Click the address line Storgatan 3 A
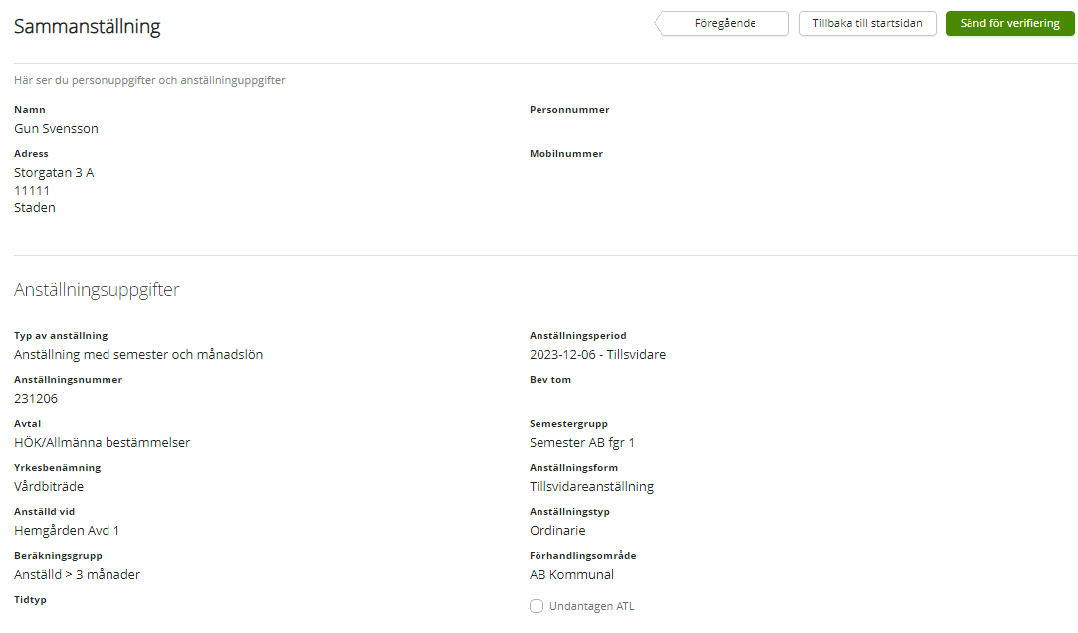The image size is (1078, 633). pos(54,173)
